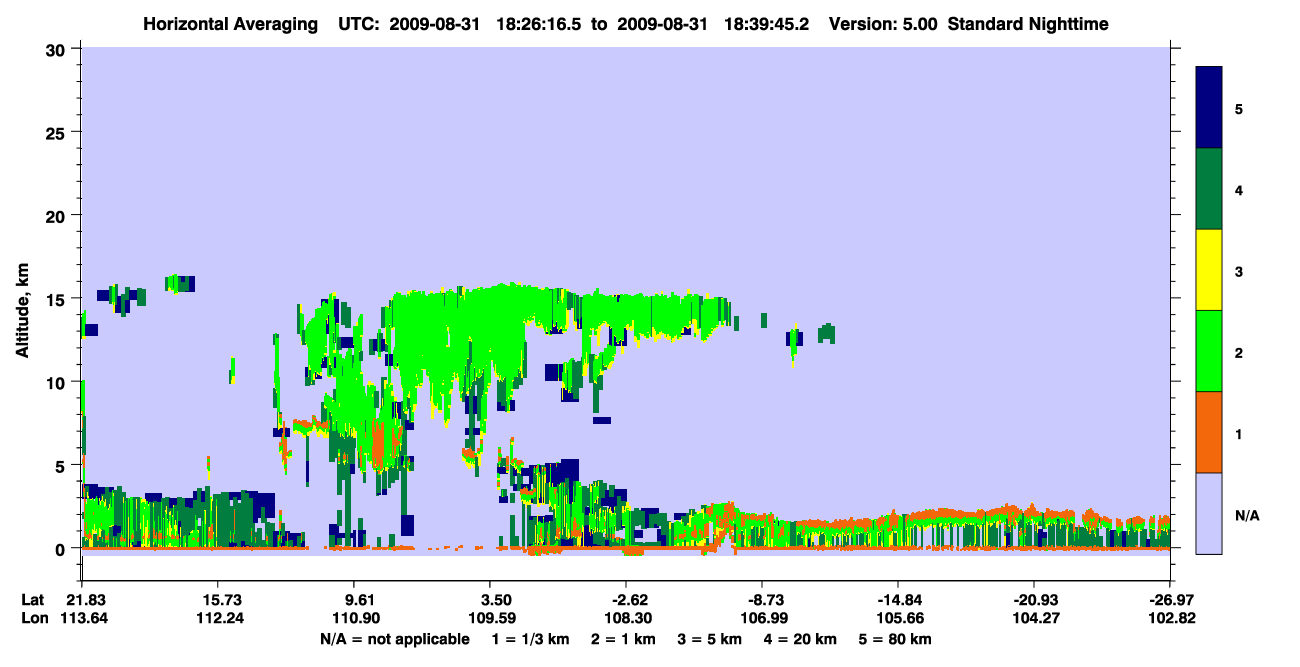Viewport: 1300px width, 667px height.
Task: Click the altitude tick label 30
Action: (x=58, y=49)
